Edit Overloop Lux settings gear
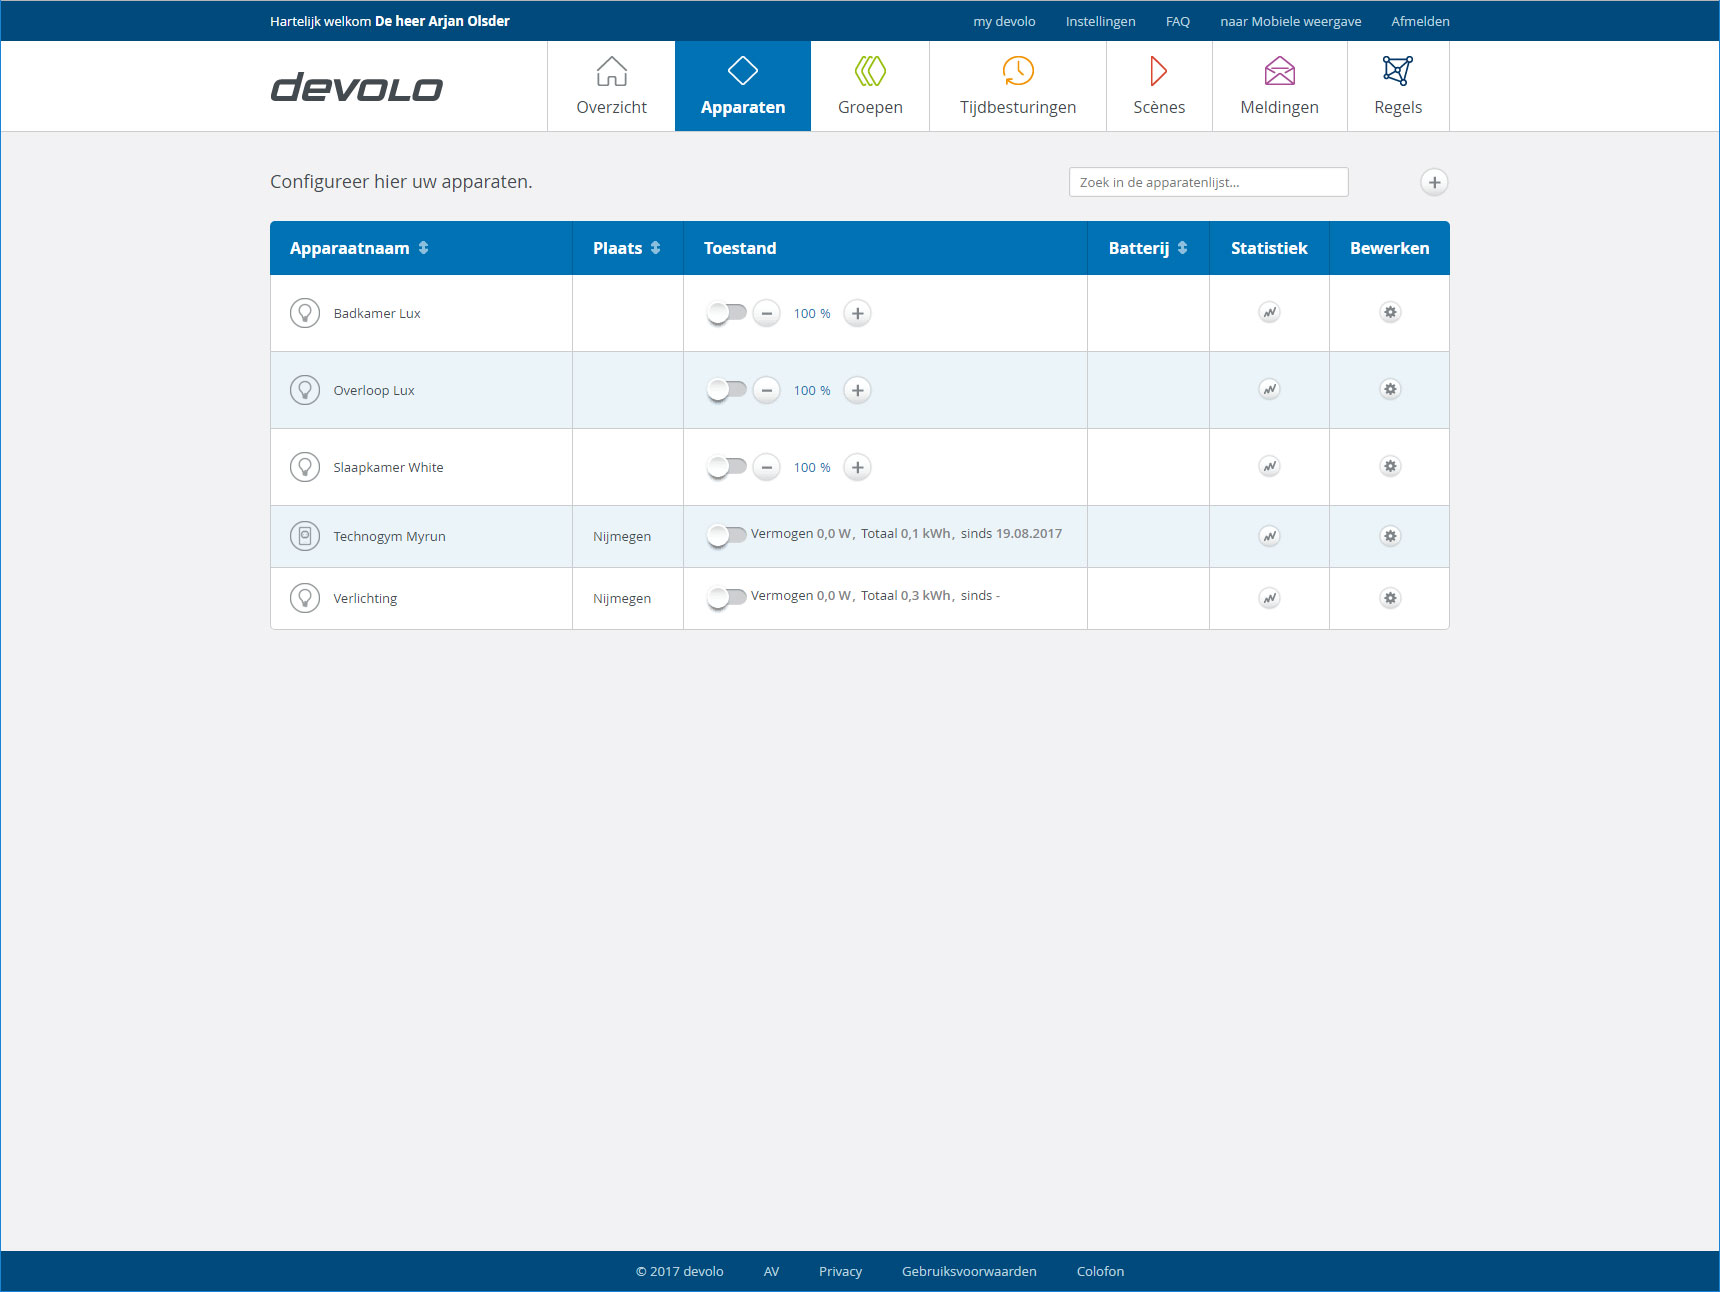1720x1292 pixels. [x=1390, y=389]
